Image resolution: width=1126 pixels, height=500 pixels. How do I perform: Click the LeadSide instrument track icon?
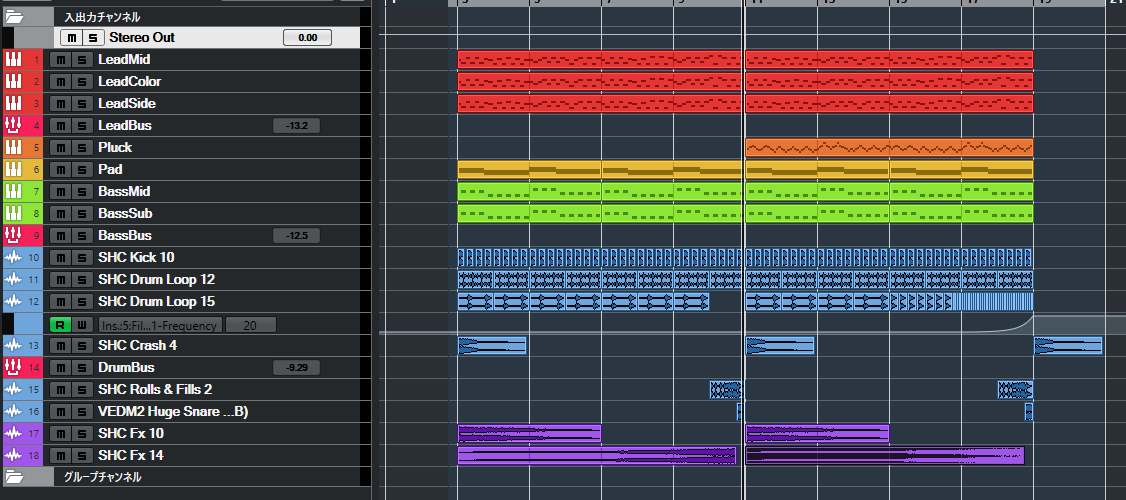tap(13, 103)
